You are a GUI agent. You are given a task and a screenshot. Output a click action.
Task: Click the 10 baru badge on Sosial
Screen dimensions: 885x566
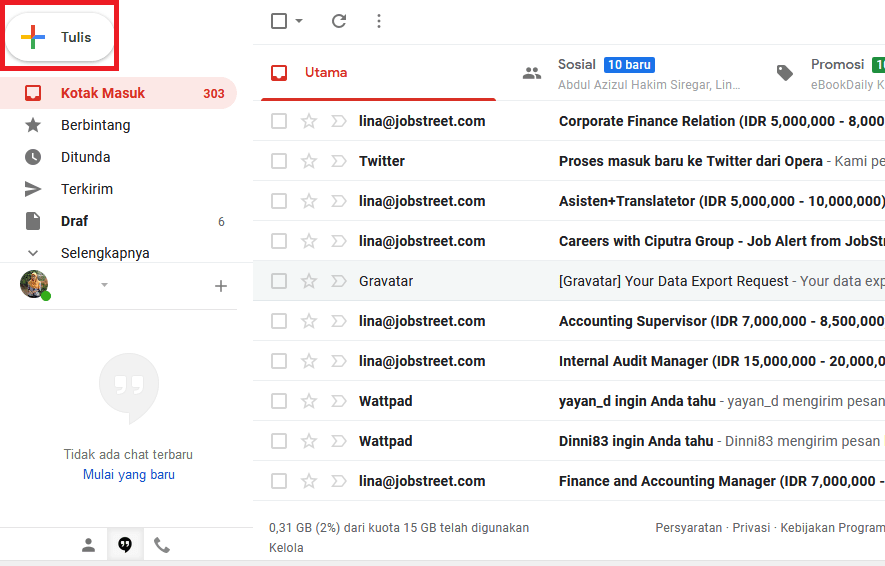click(629, 65)
